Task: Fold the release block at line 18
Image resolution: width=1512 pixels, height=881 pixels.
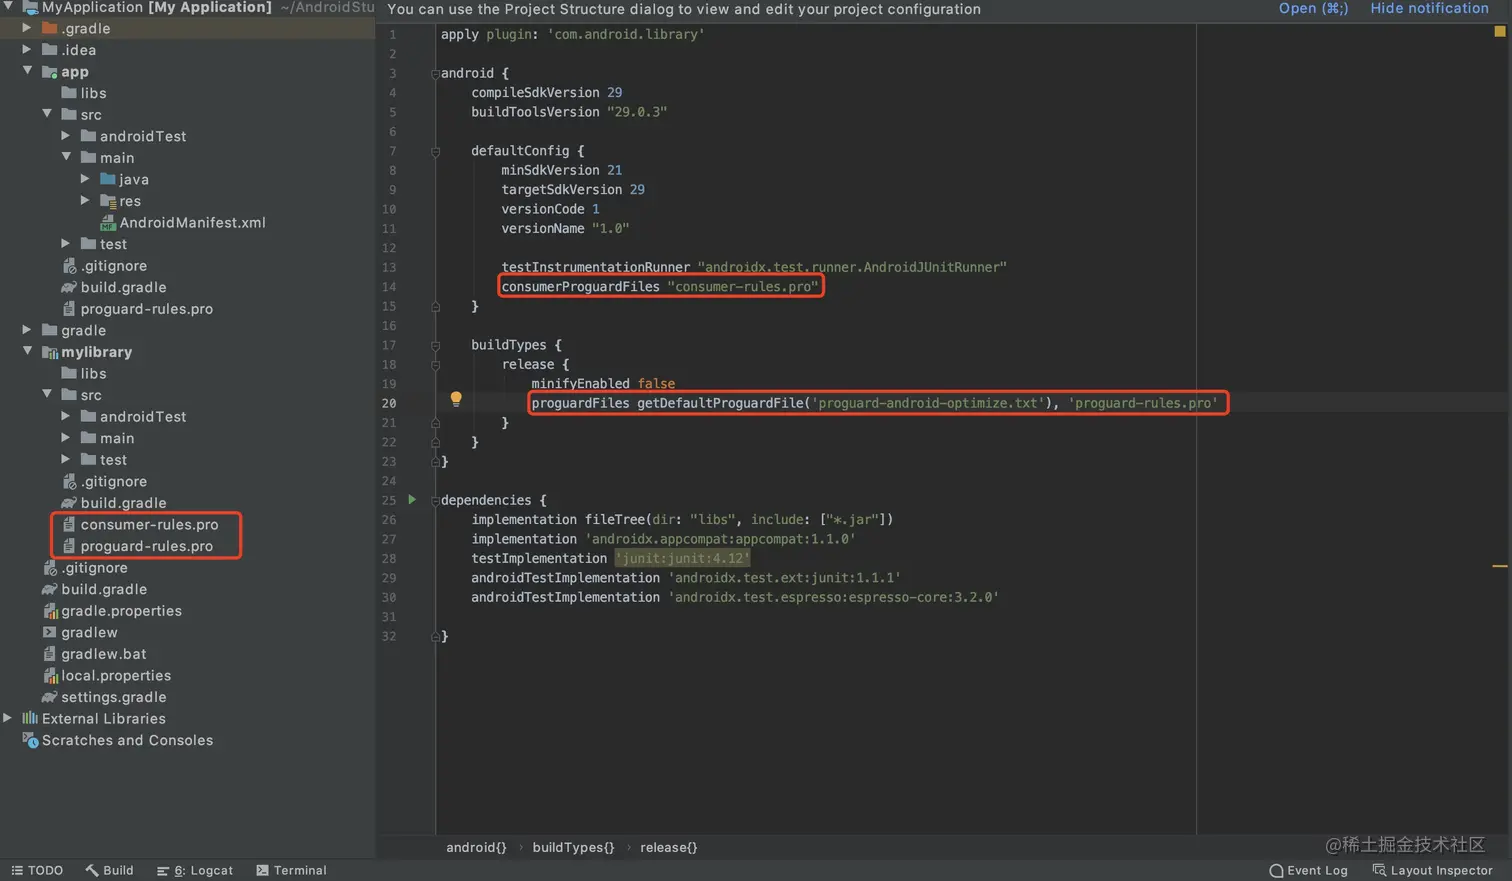Action: tap(435, 365)
